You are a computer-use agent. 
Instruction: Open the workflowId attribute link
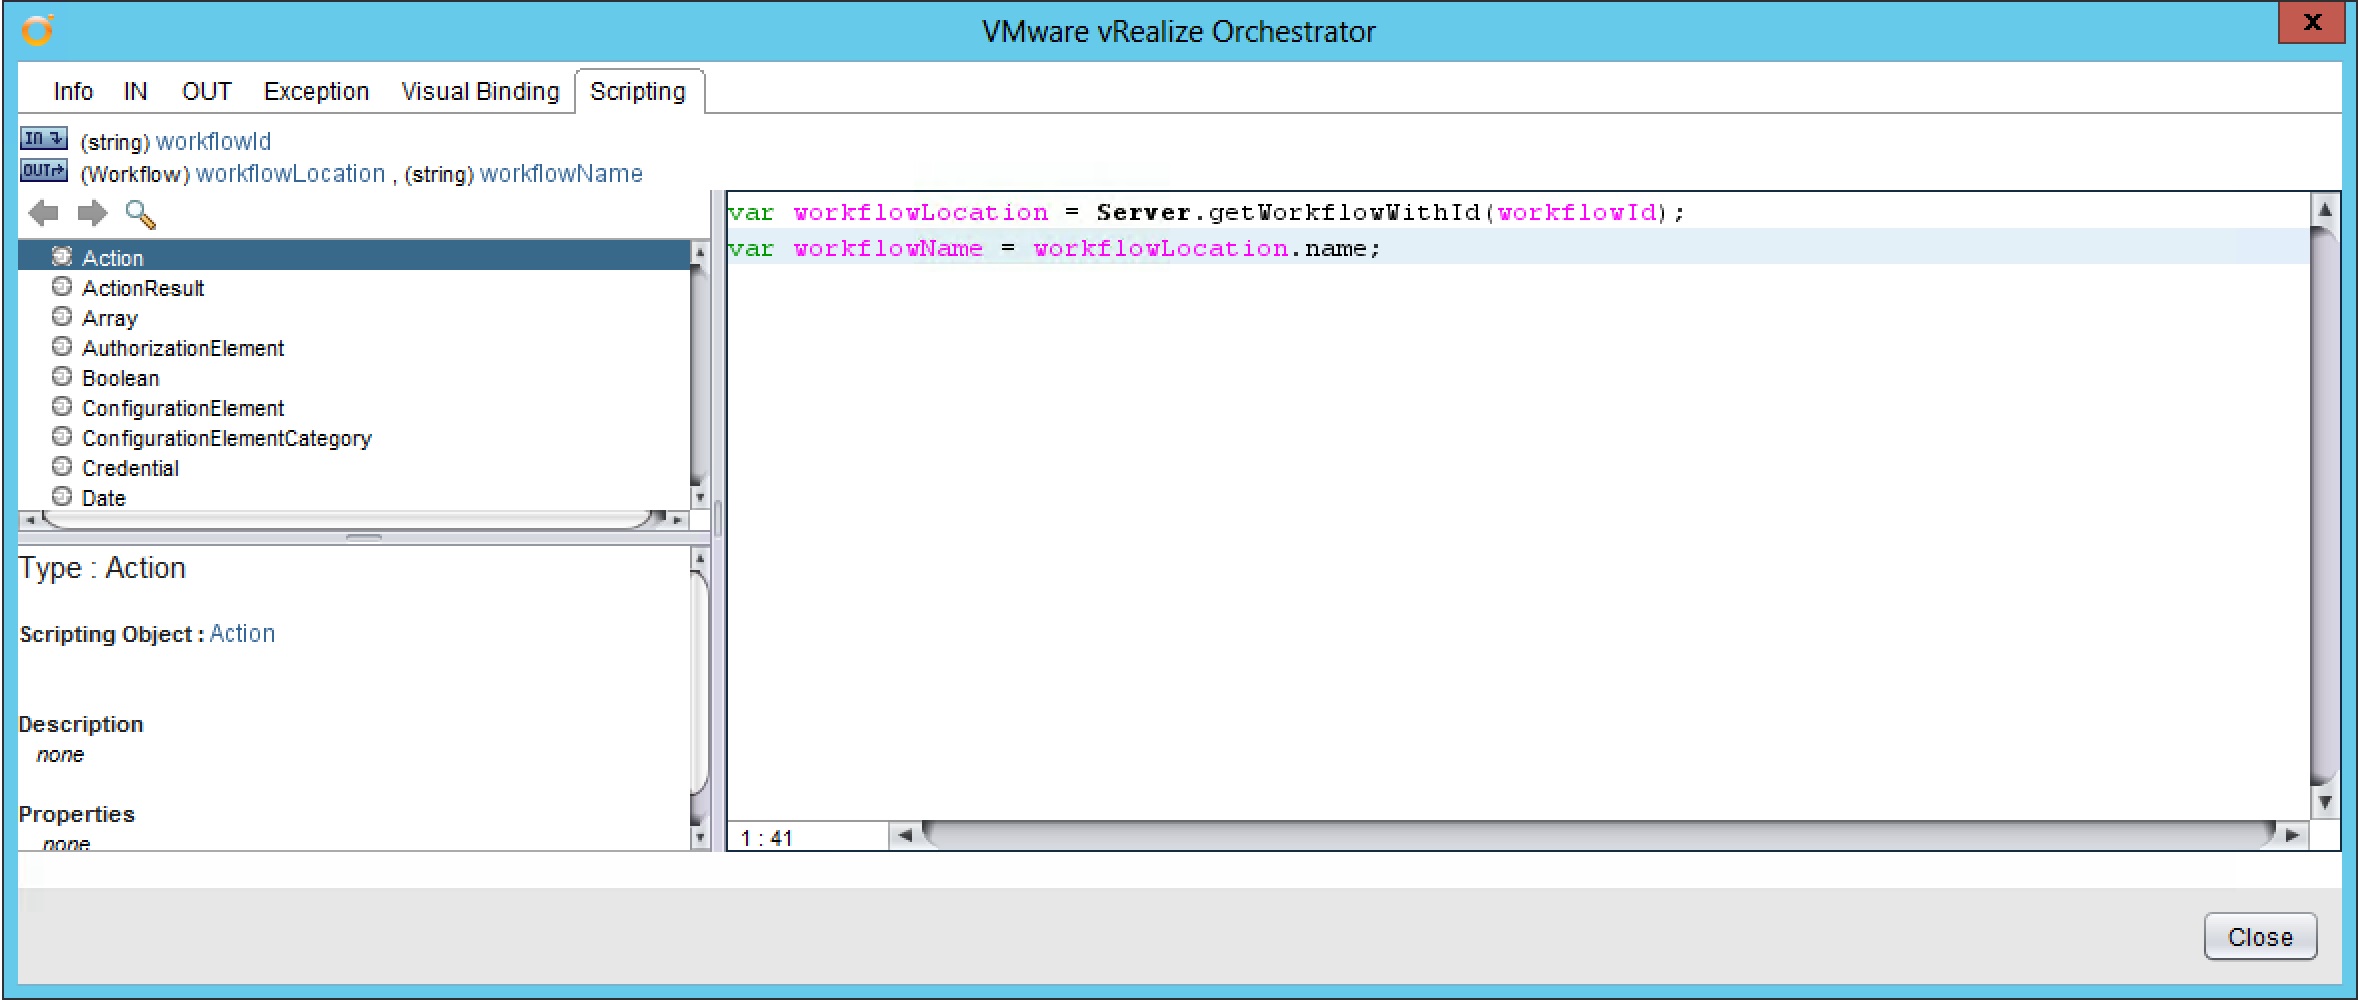(213, 141)
